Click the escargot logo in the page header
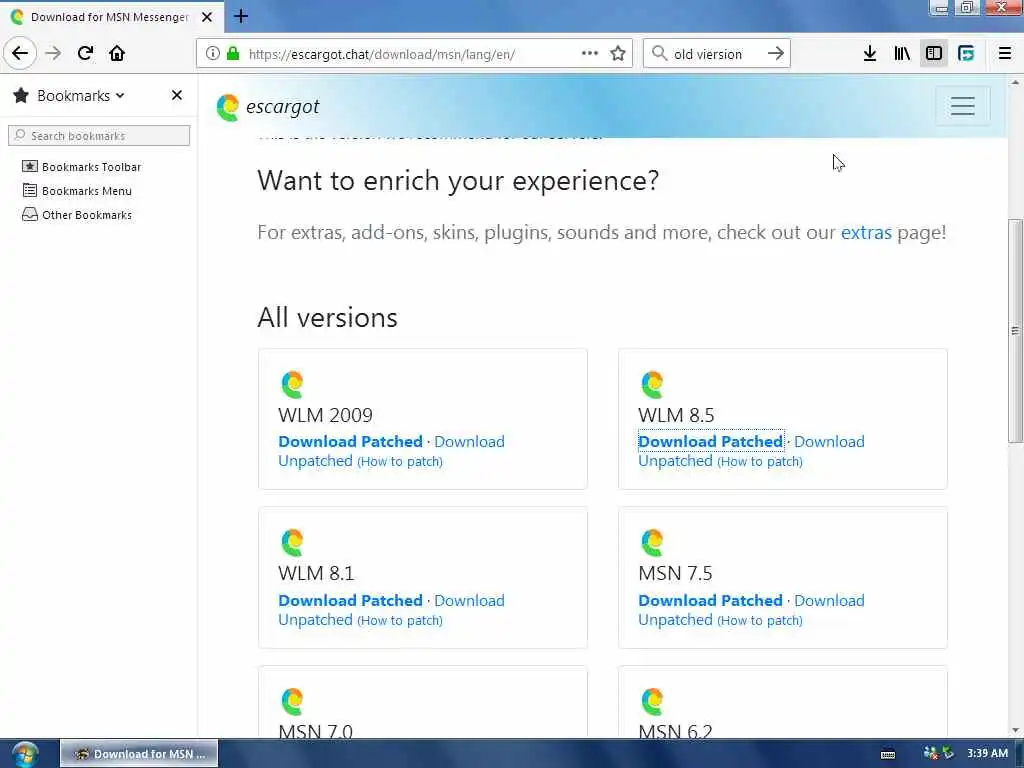1024x768 pixels. pos(268,107)
